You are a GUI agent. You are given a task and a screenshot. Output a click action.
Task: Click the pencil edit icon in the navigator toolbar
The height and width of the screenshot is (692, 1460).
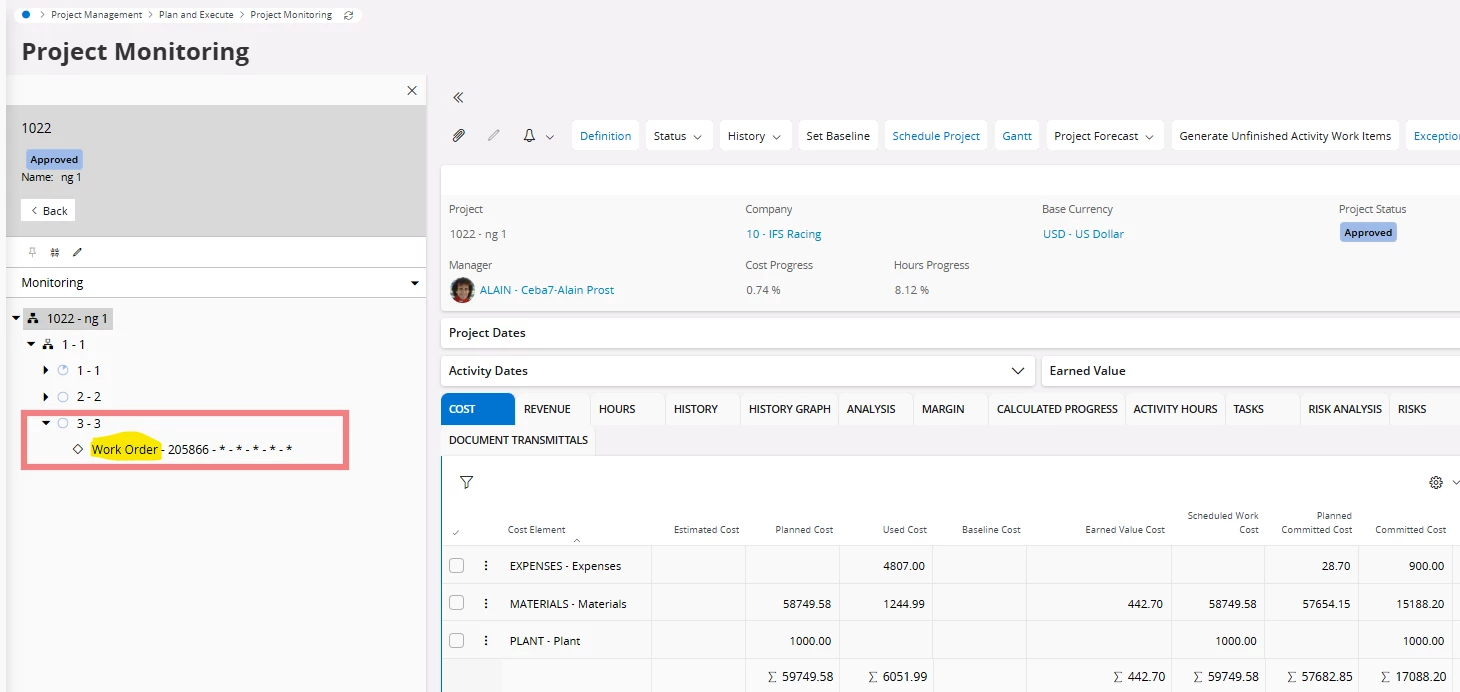pos(77,253)
